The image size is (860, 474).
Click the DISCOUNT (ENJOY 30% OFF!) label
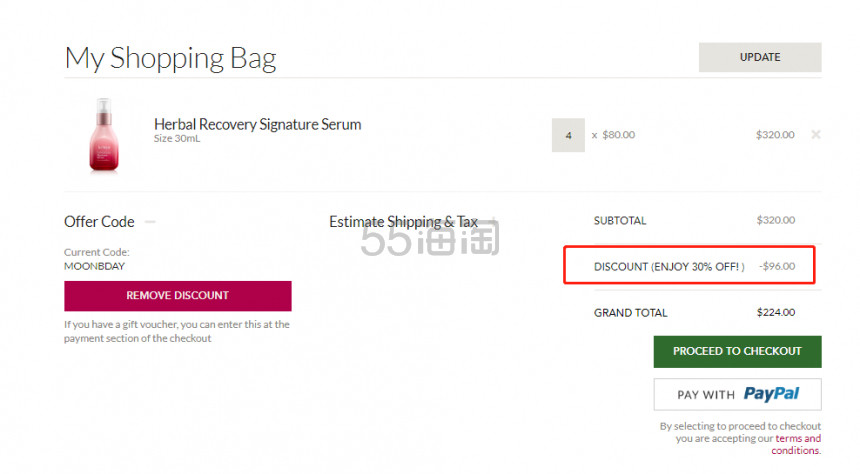669,267
